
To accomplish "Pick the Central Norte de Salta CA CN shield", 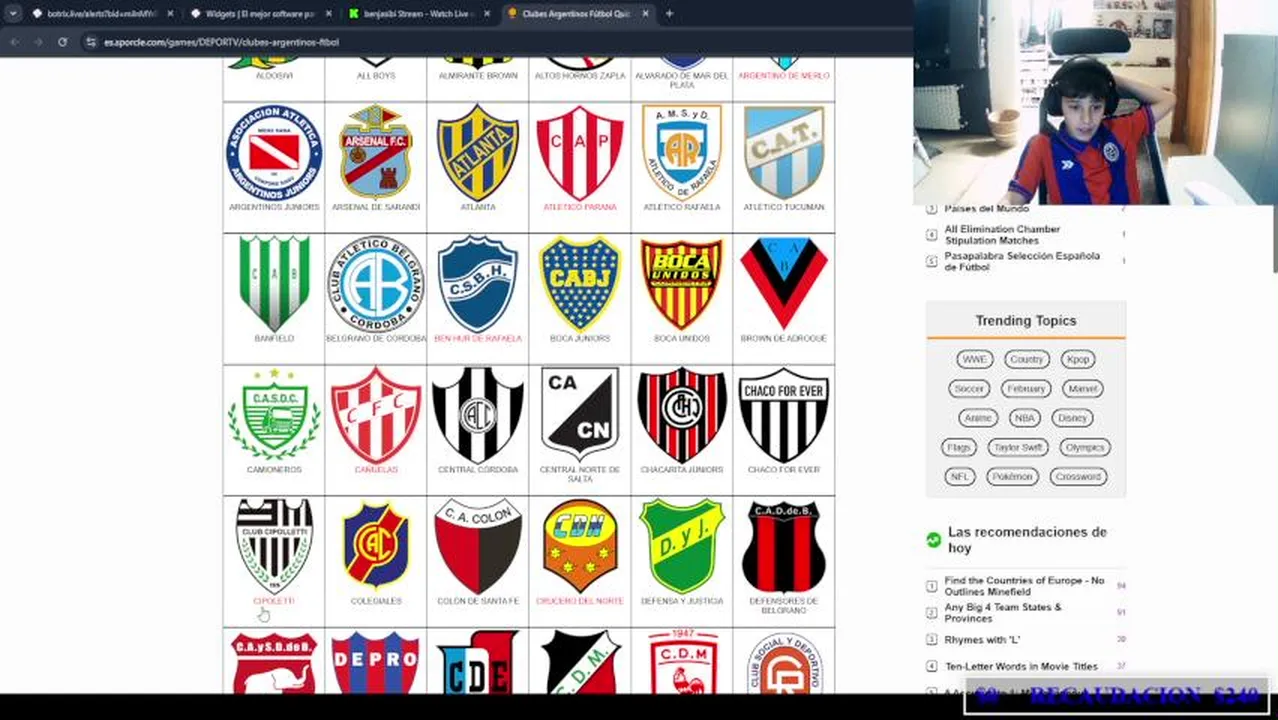I will [580, 415].
